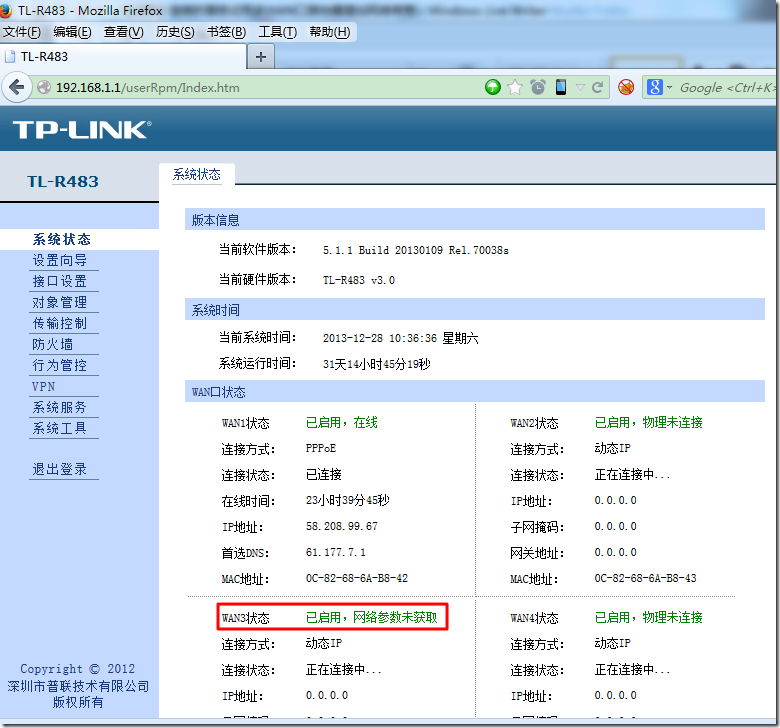Open 接口设置 in the sidebar
This screenshot has height=728, width=780.
60,281
